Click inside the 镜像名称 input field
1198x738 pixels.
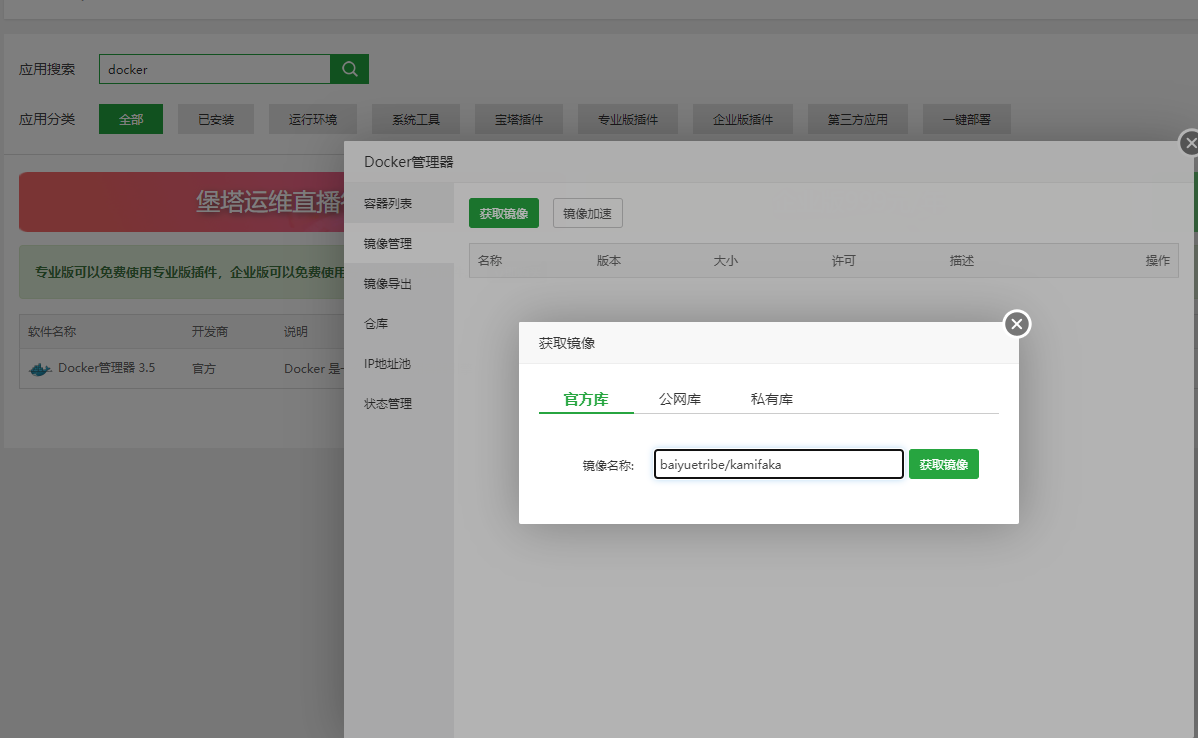778,463
